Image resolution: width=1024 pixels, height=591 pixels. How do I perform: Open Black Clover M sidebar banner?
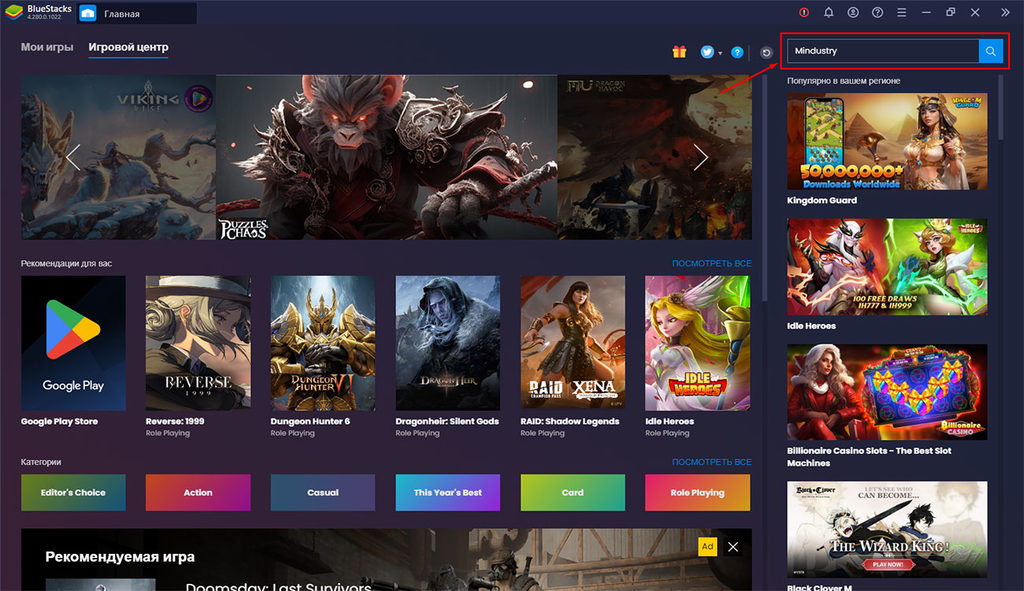click(887, 529)
